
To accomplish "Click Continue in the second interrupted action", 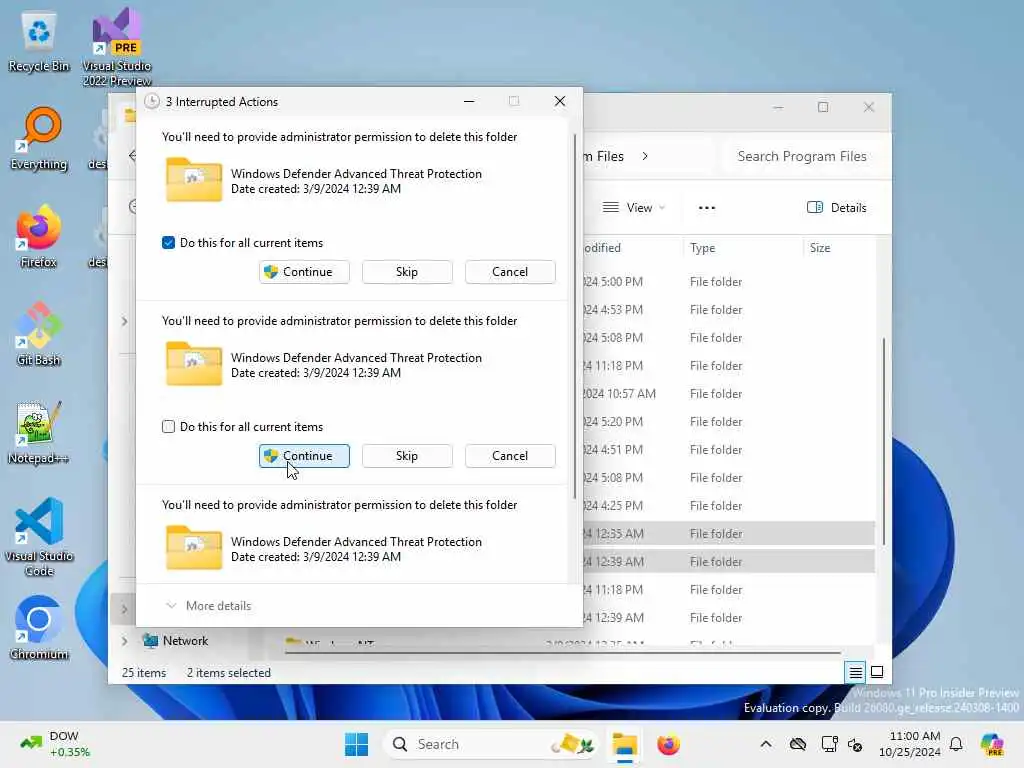I will coord(304,456).
